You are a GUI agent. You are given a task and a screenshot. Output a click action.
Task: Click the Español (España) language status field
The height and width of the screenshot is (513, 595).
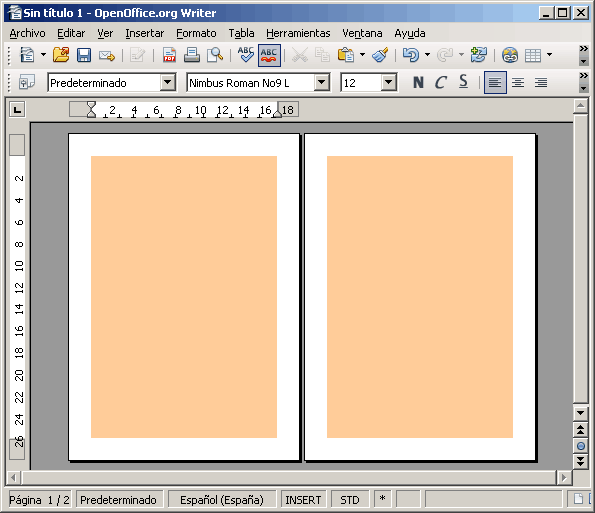(x=222, y=500)
